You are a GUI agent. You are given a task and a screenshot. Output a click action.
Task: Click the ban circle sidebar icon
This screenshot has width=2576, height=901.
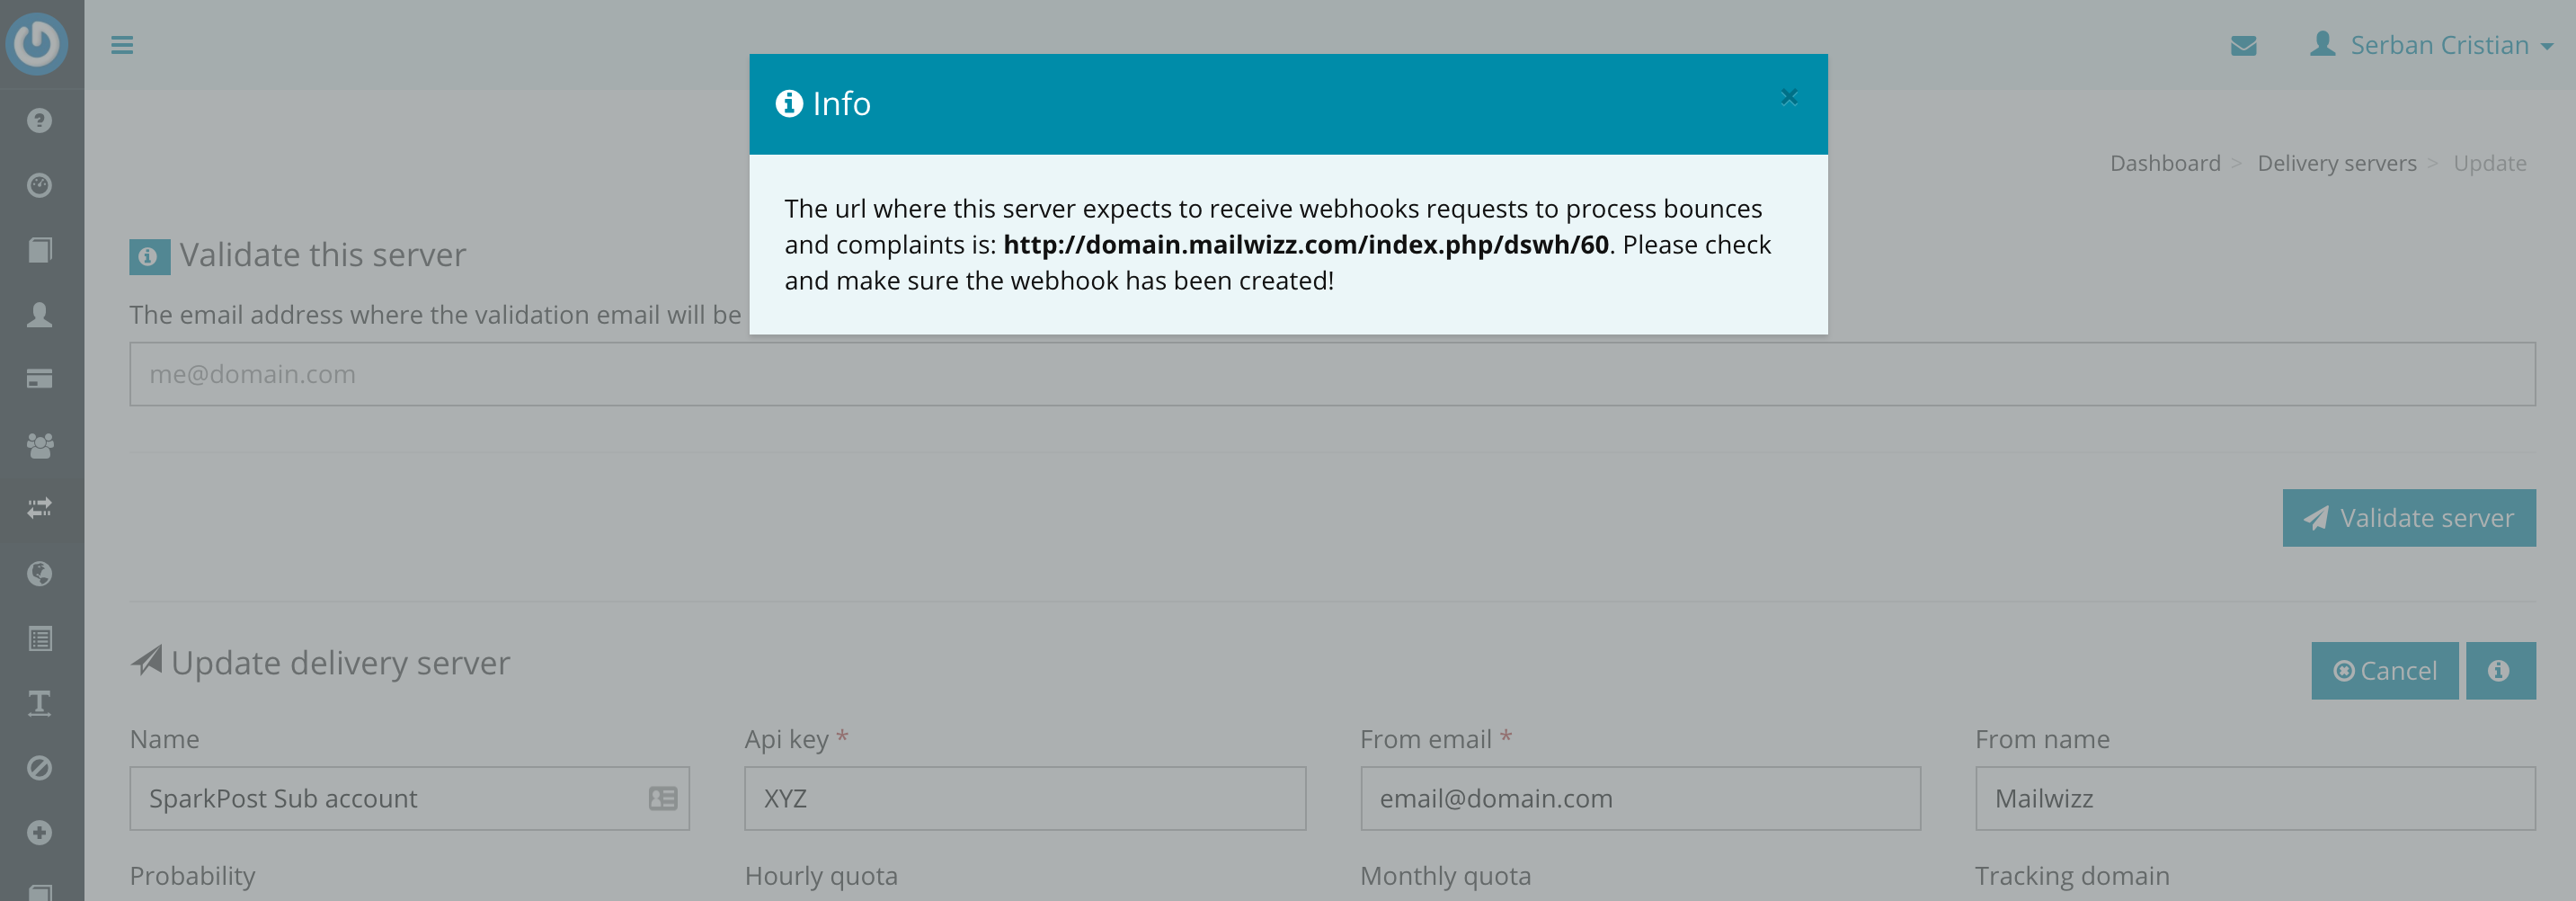click(x=40, y=768)
